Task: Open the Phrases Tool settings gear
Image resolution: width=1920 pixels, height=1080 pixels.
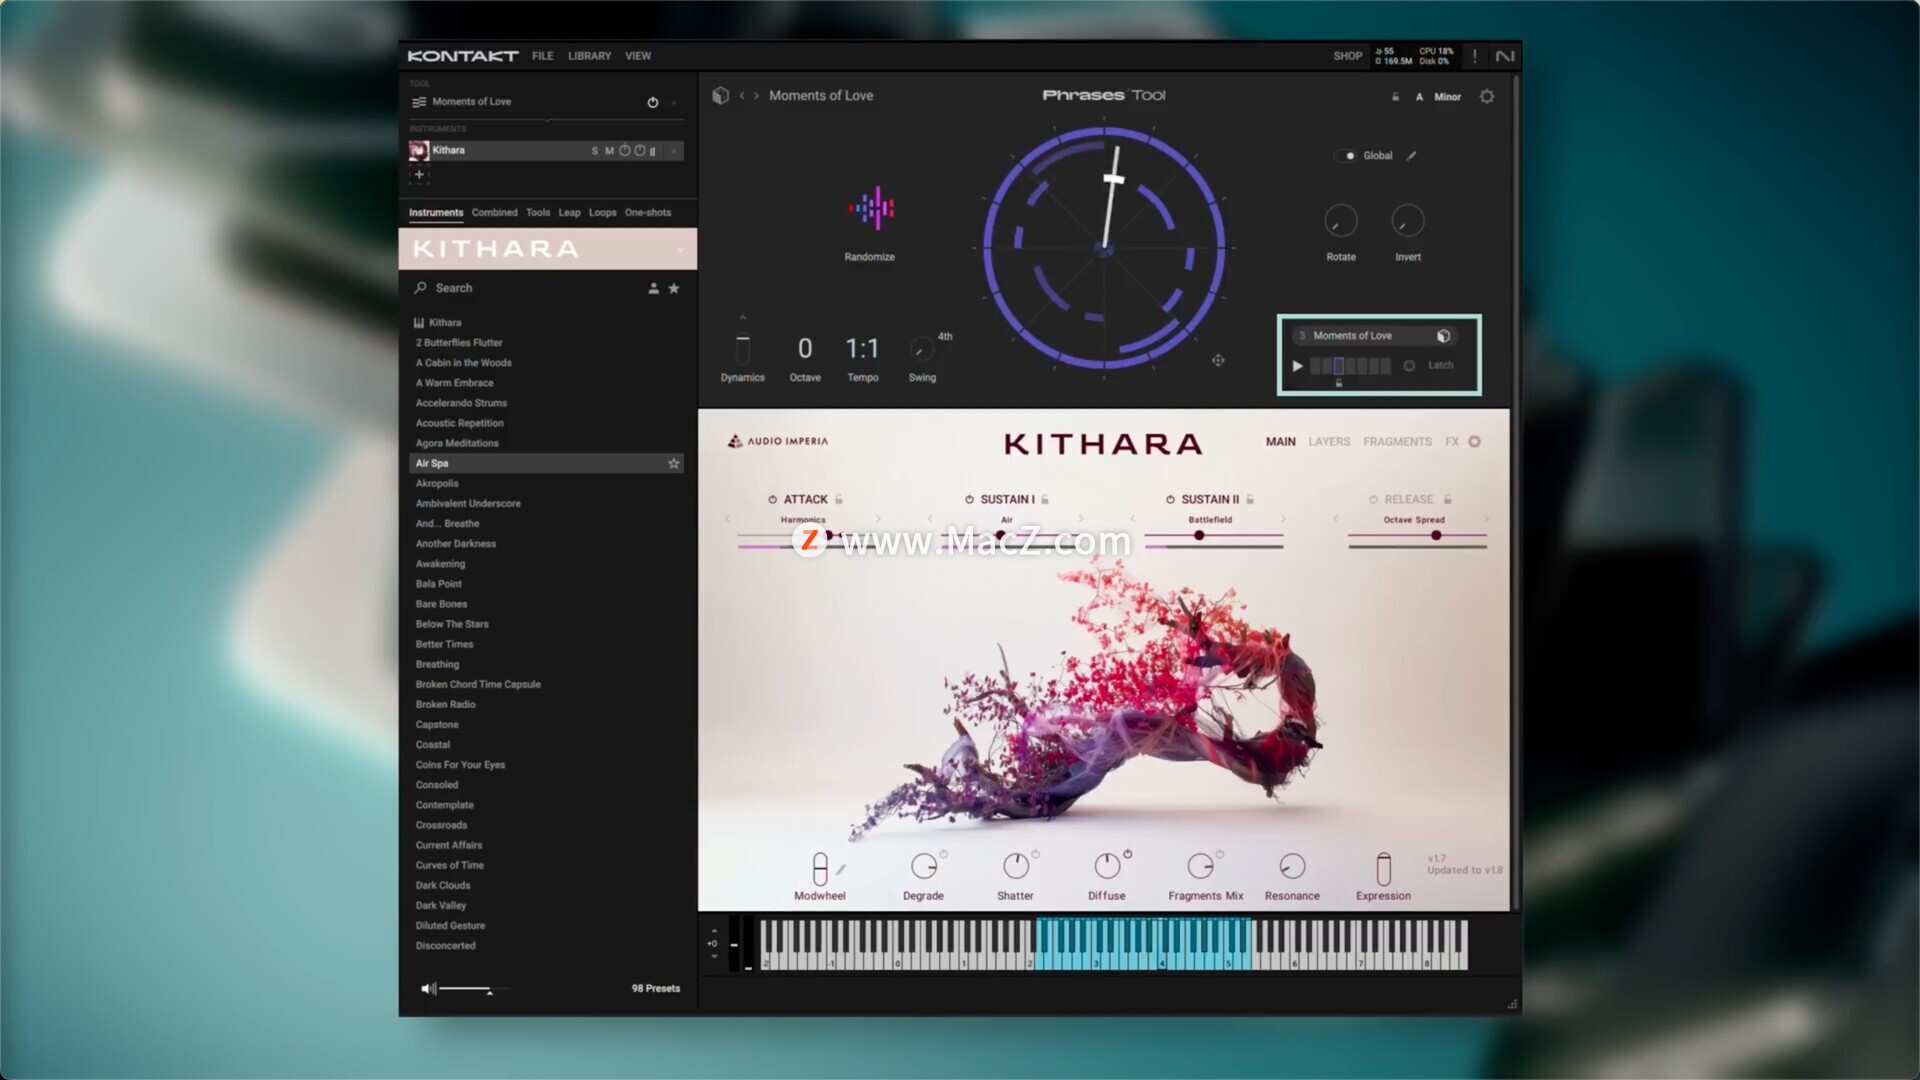Action: [x=1487, y=96]
